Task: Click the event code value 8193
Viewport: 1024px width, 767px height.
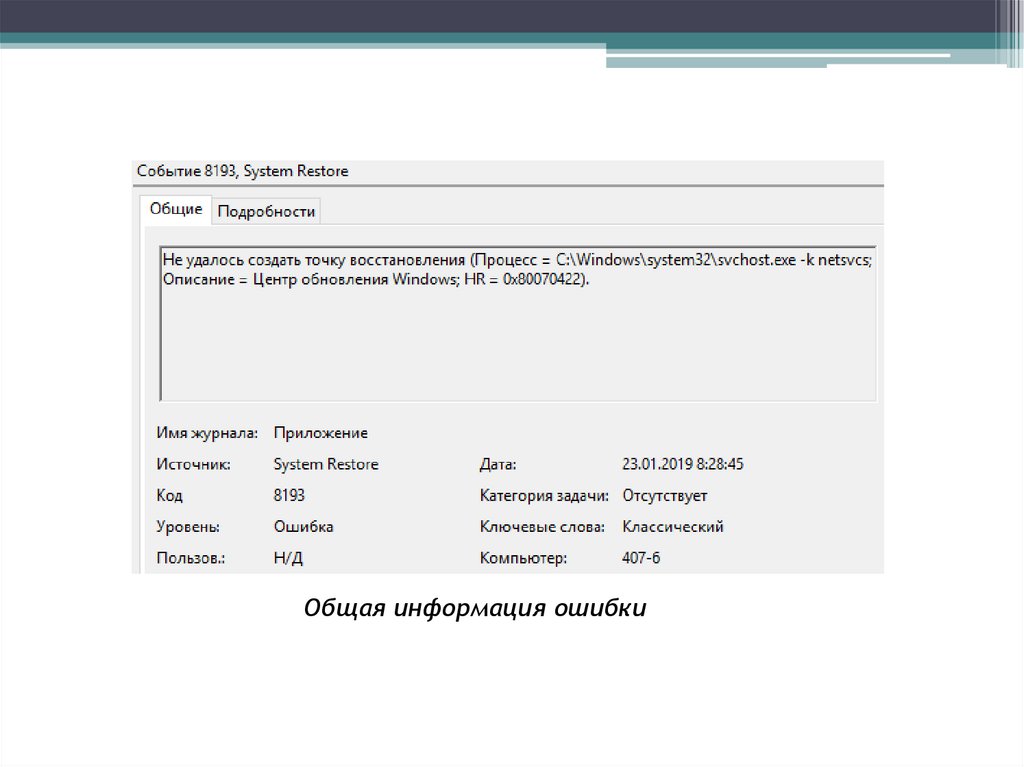Action: tap(289, 495)
